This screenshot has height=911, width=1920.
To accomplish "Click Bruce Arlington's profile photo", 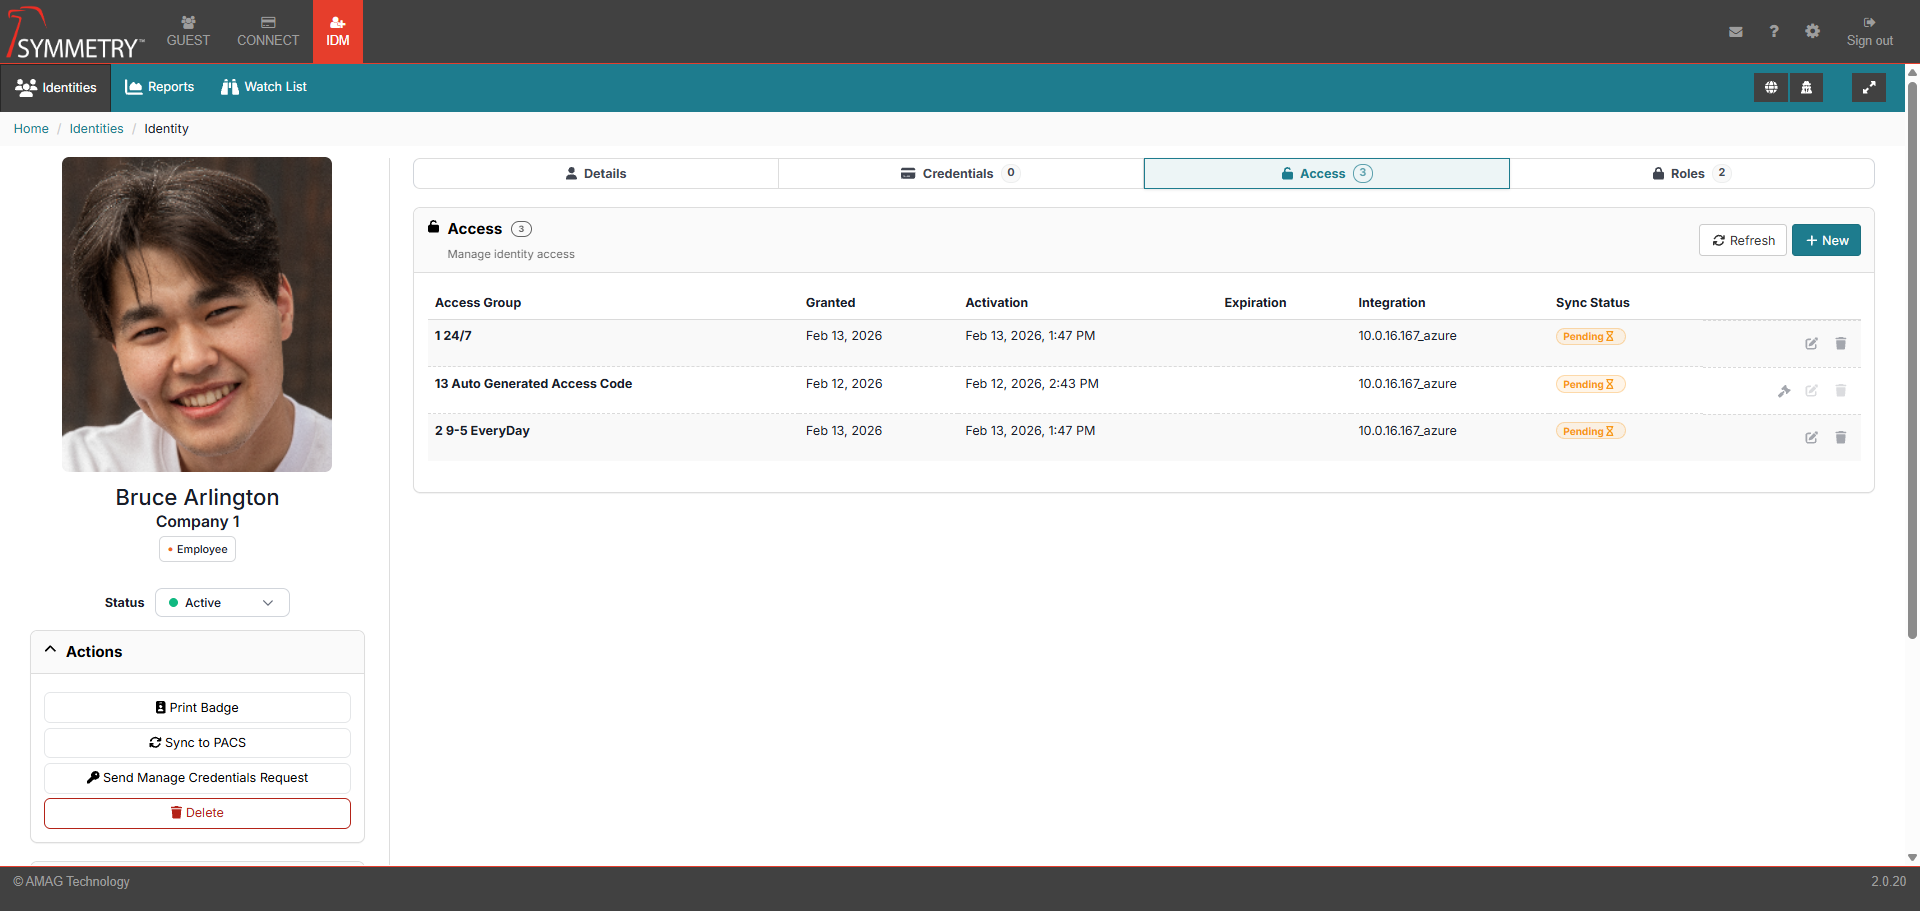I will (197, 314).
